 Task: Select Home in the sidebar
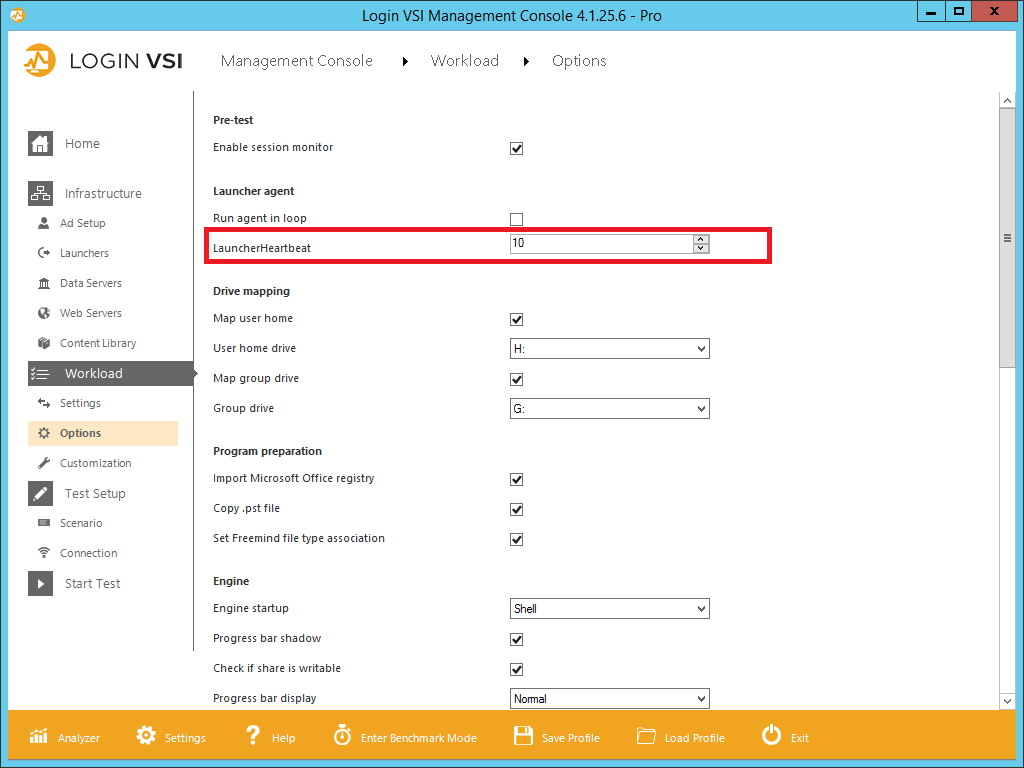point(82,144)
